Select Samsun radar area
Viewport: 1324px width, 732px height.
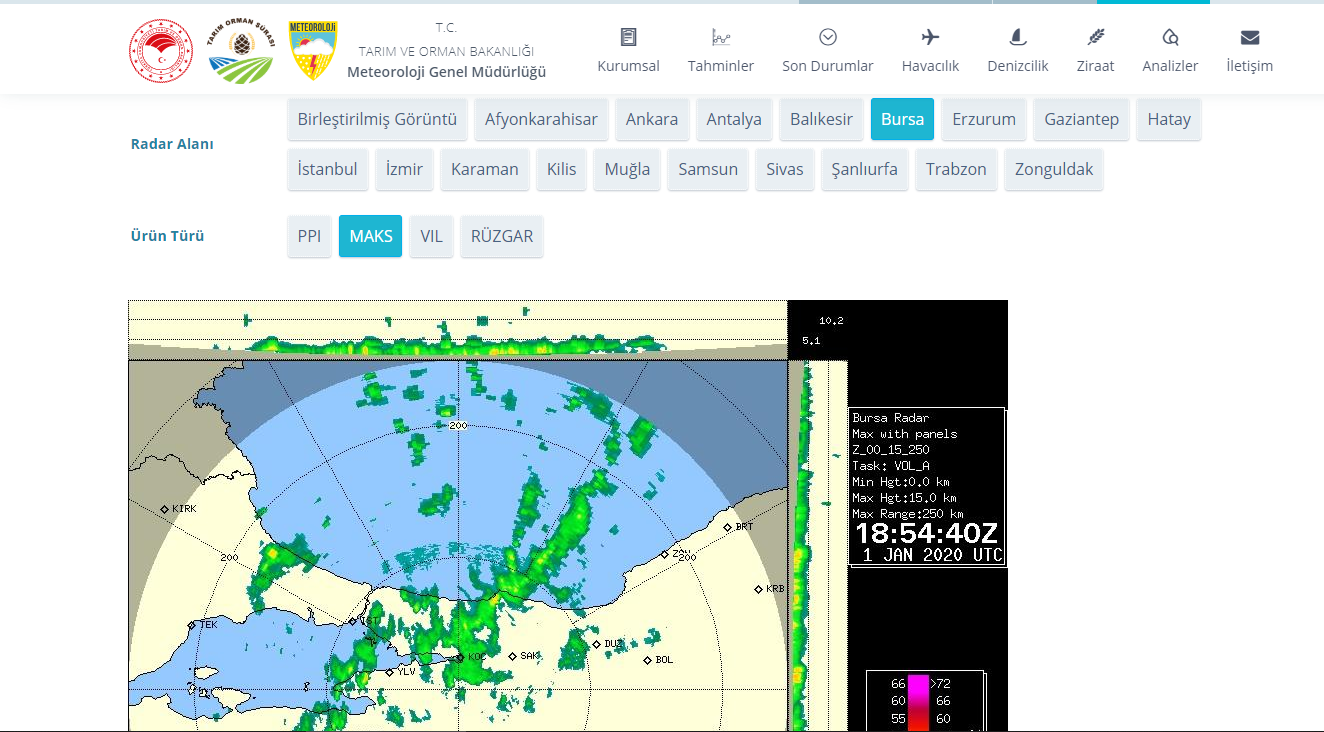pos(708,169)
